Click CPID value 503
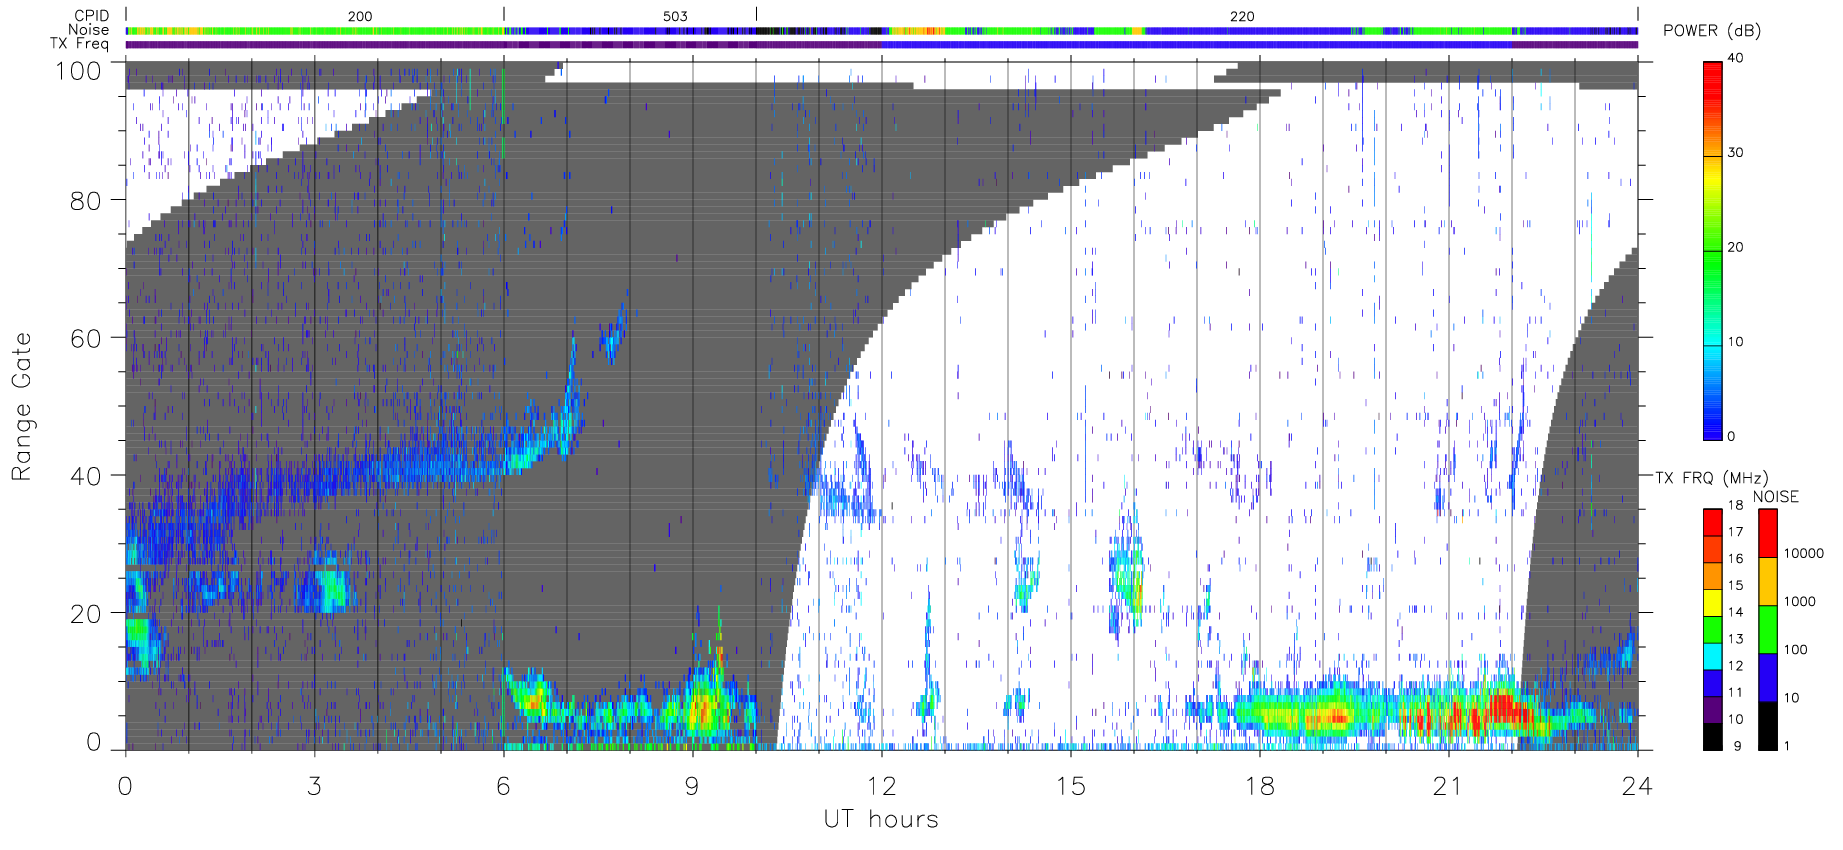The image size is (1843, 850). pyautogui.click(x=675, y=16)
